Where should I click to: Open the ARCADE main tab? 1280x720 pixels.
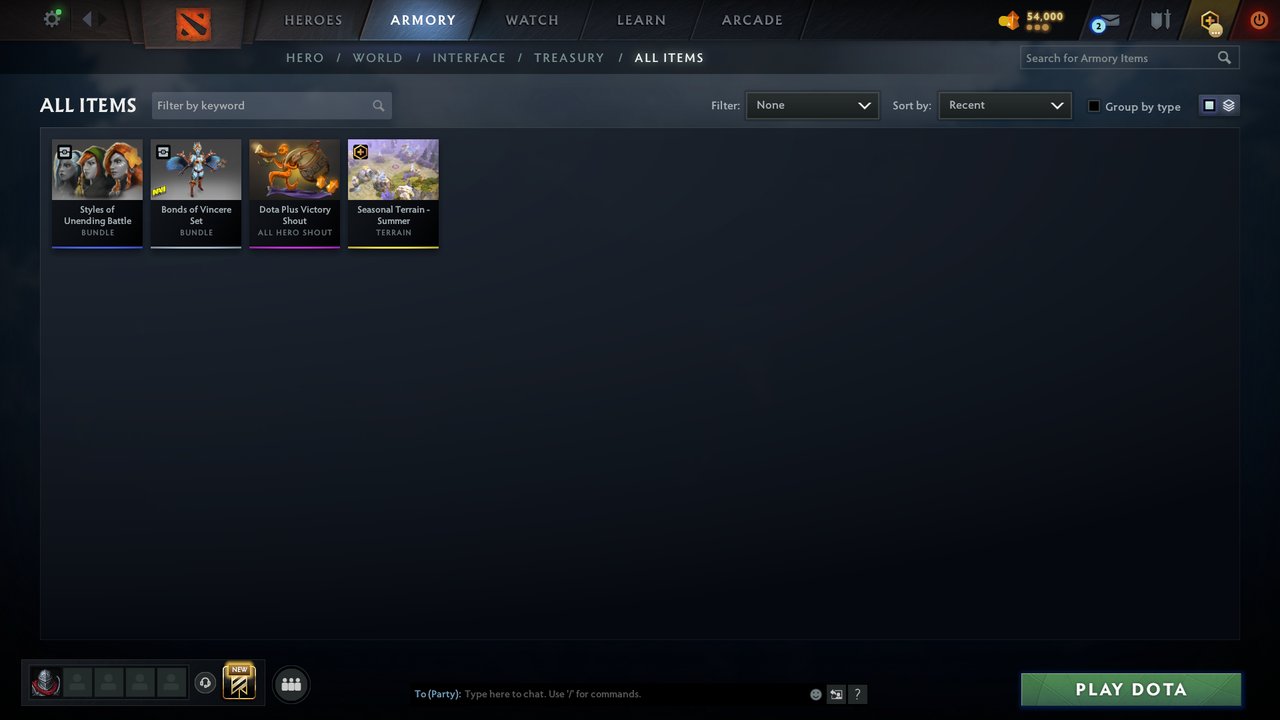coord(752,20)
